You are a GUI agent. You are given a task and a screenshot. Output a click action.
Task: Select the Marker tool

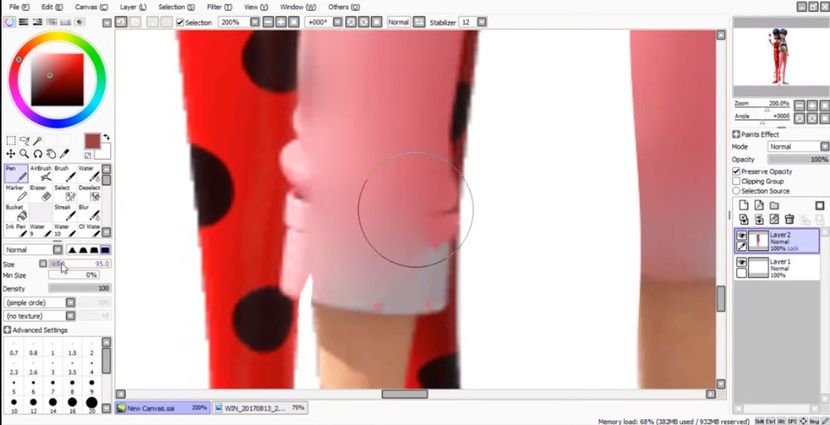(x=16, y=193)
